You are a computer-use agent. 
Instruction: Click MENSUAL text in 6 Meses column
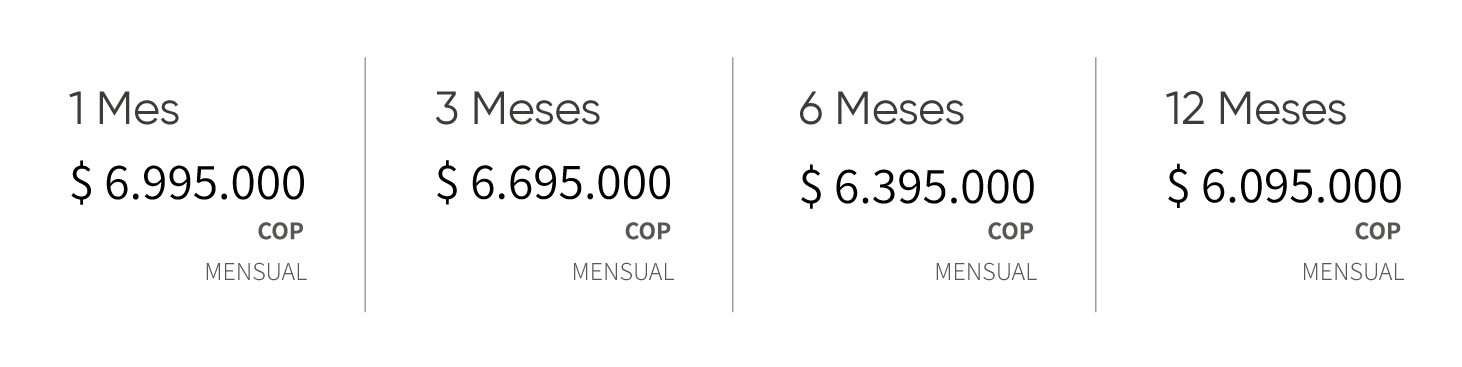pyautogui.click(x=986, y=272)
